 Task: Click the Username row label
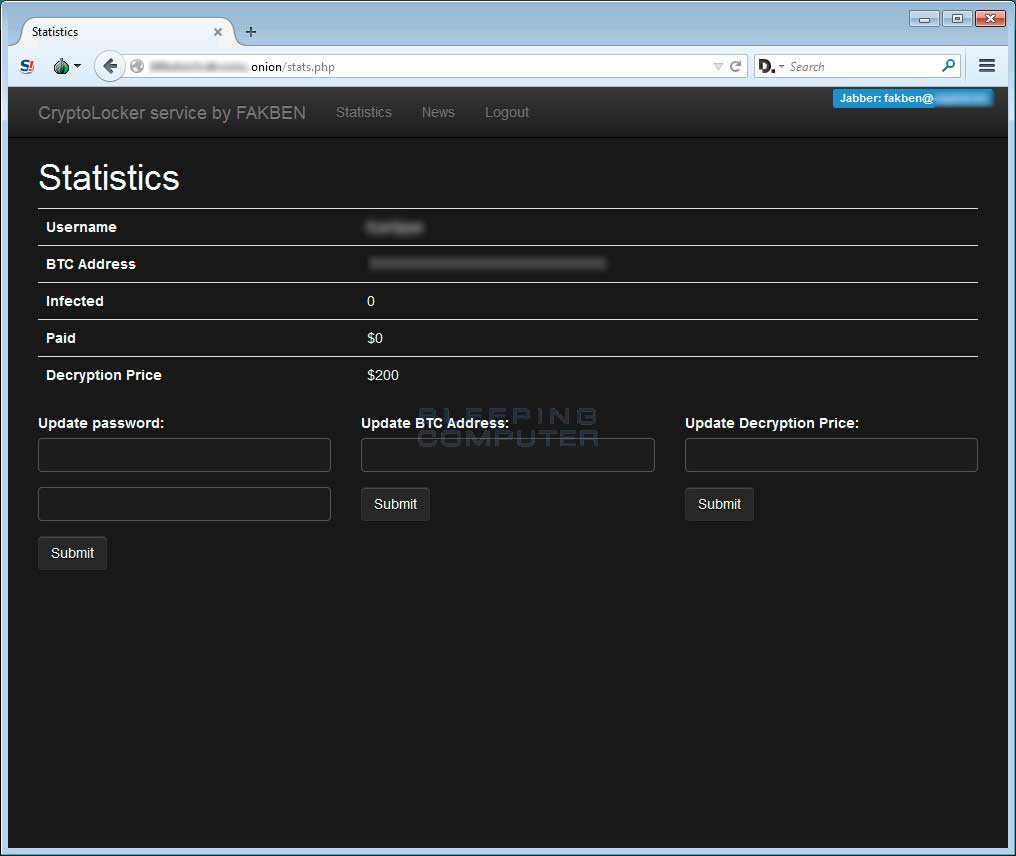tap(81, 227)
